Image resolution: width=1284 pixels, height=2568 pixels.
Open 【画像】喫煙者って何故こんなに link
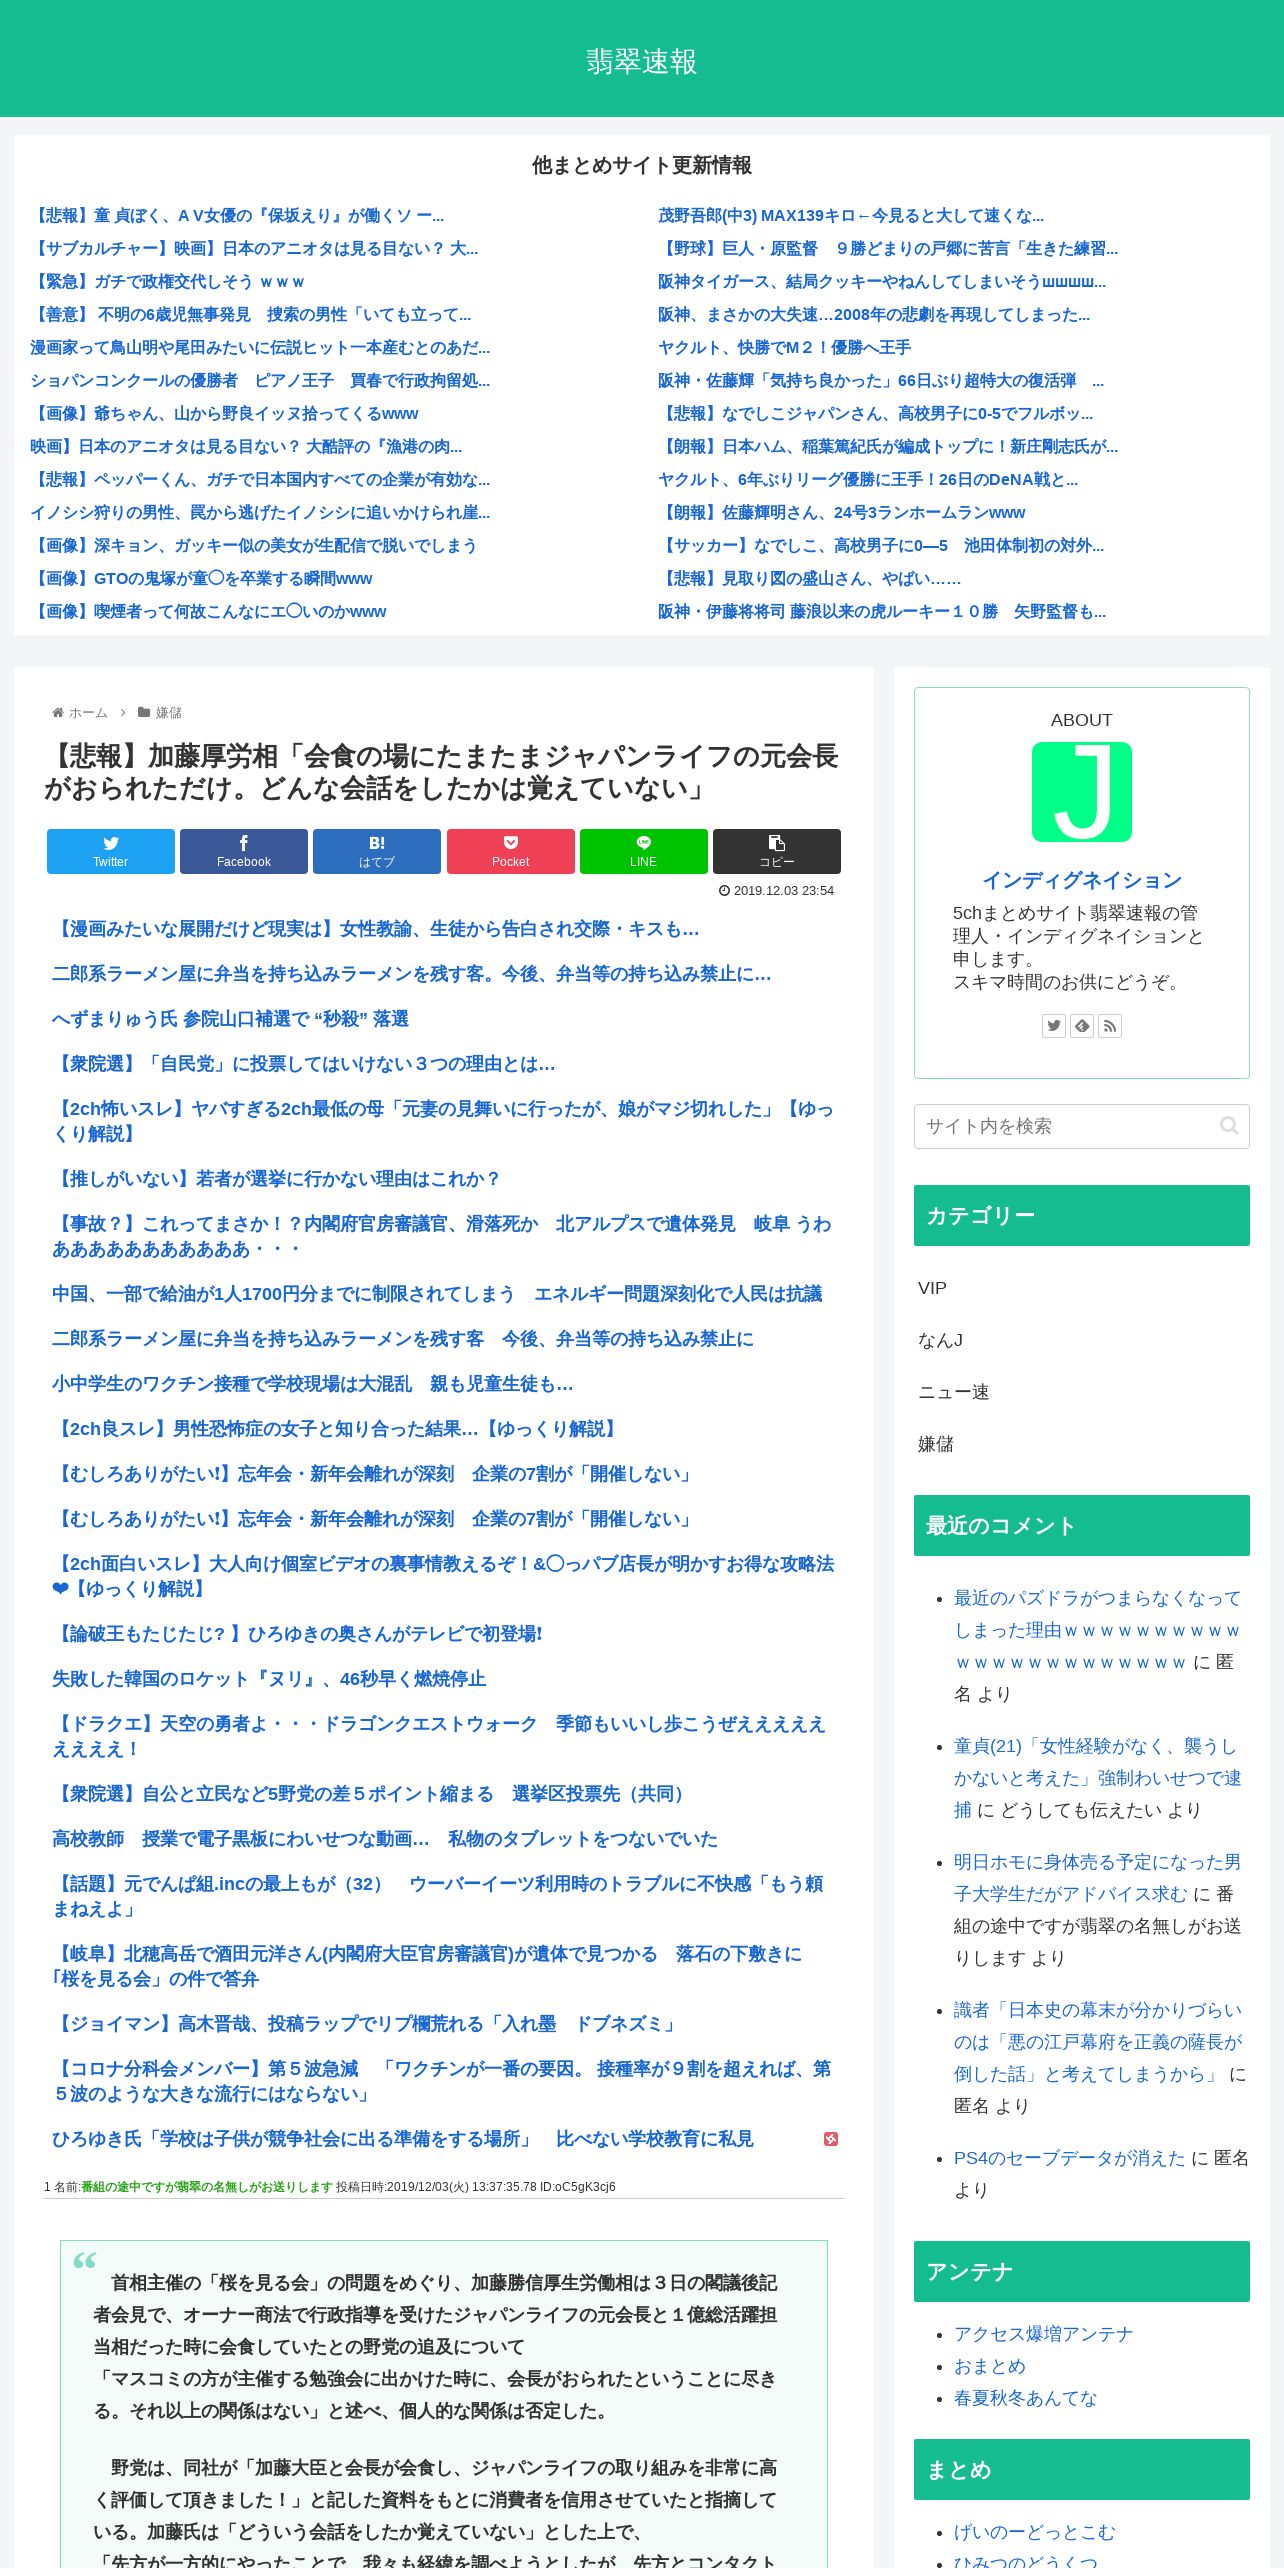tap(210, 612)
